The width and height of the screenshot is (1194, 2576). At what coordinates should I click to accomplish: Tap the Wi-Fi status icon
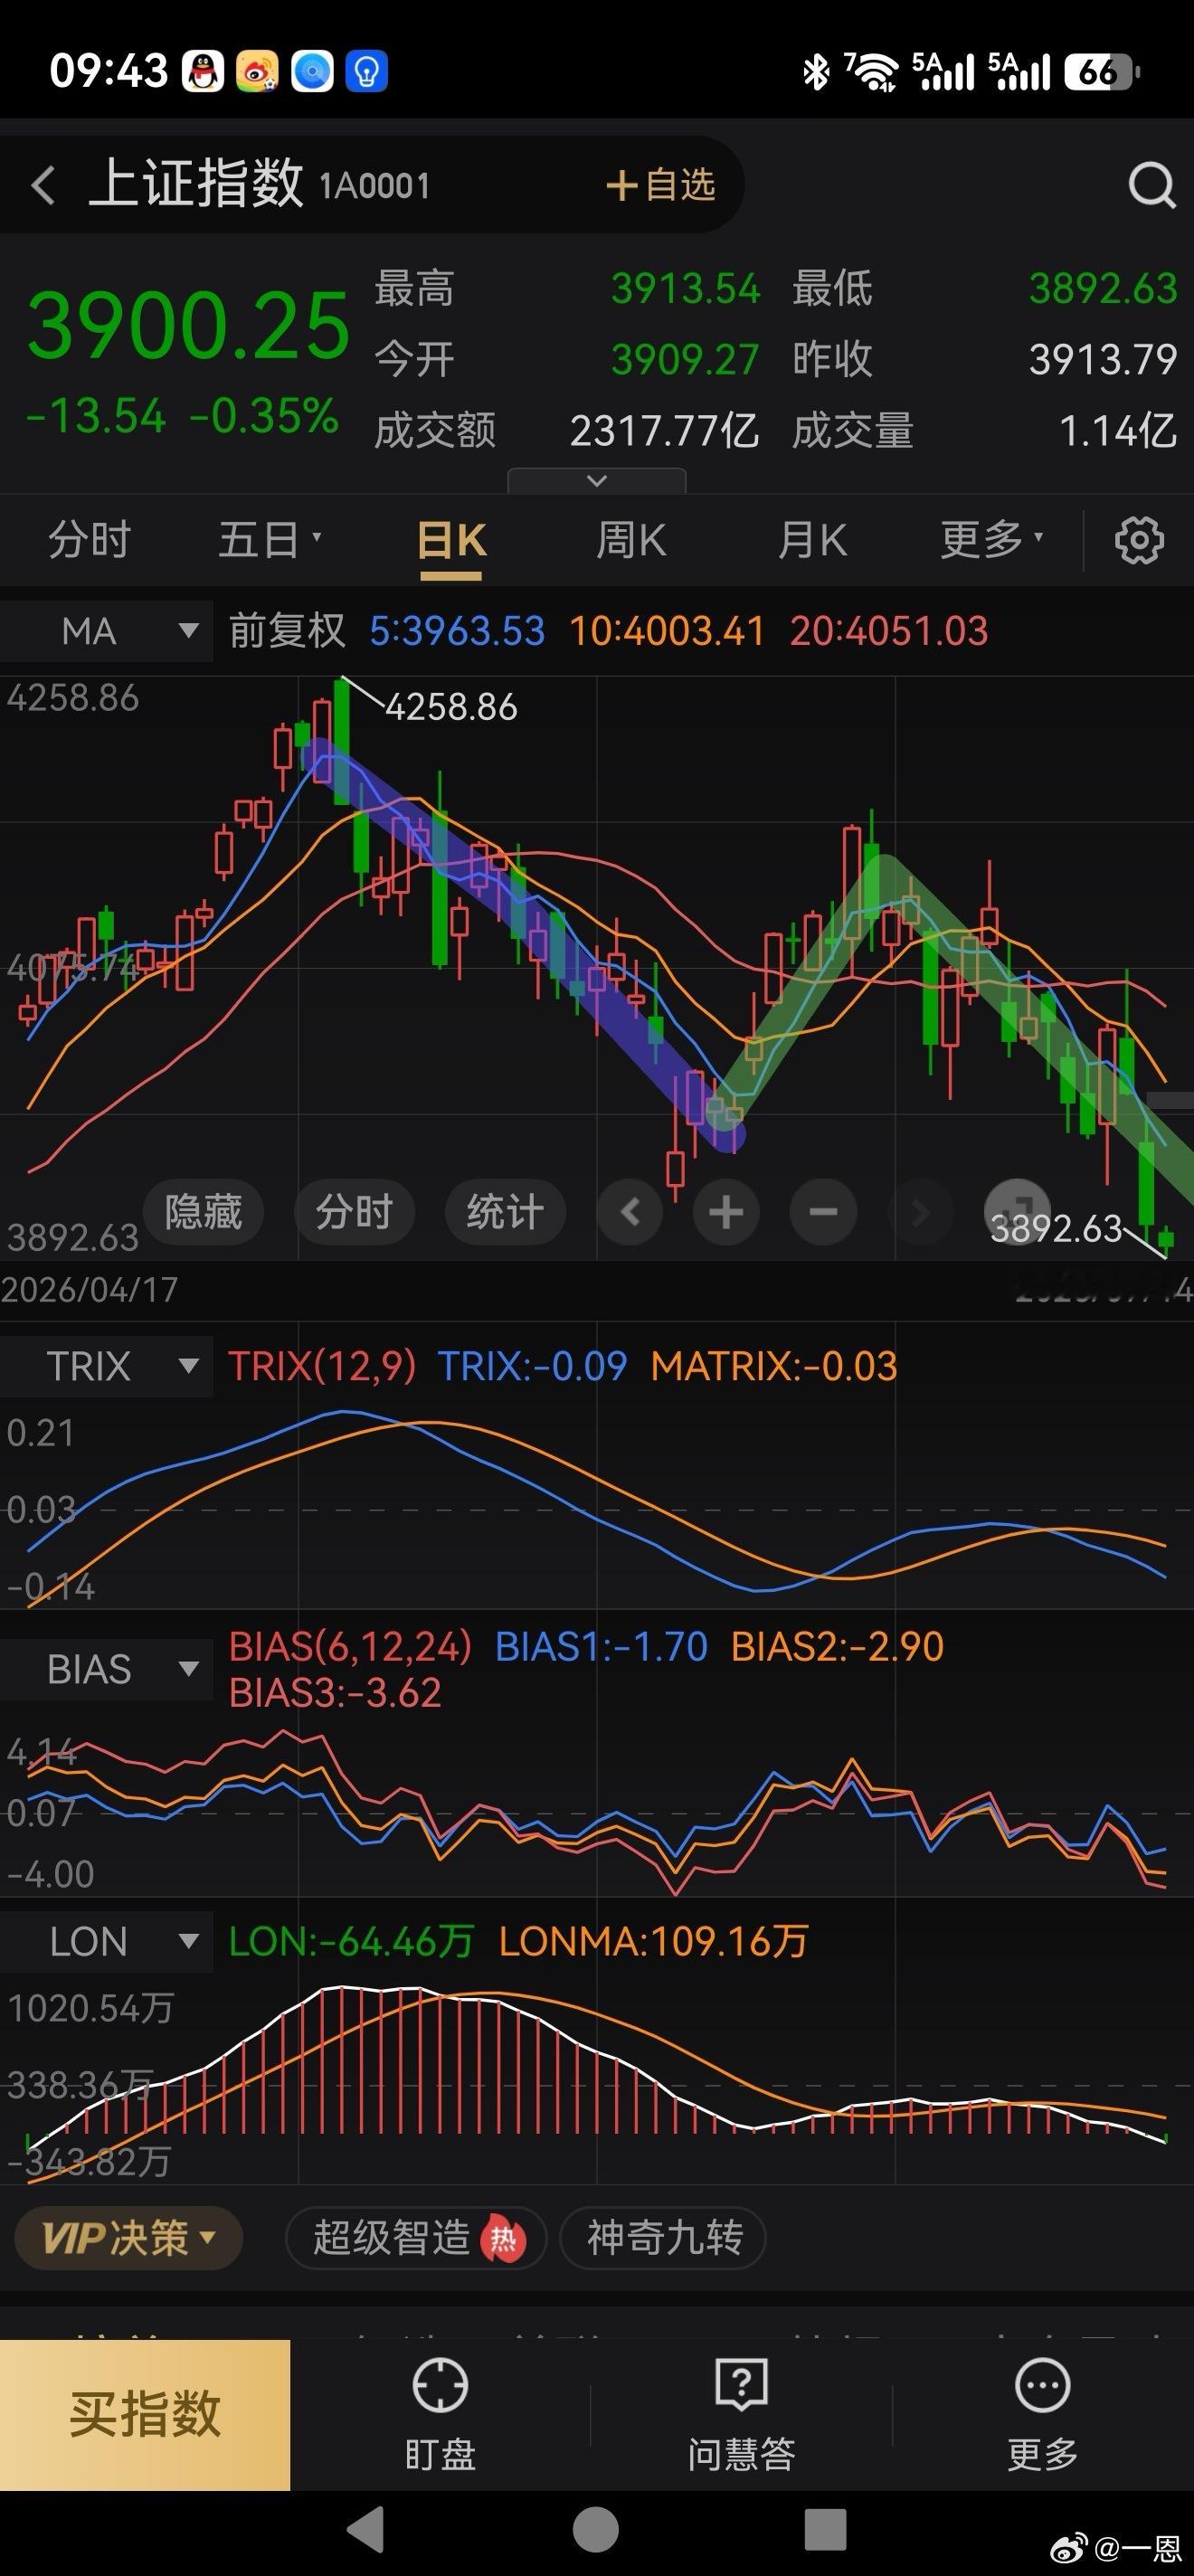(872, 72)
